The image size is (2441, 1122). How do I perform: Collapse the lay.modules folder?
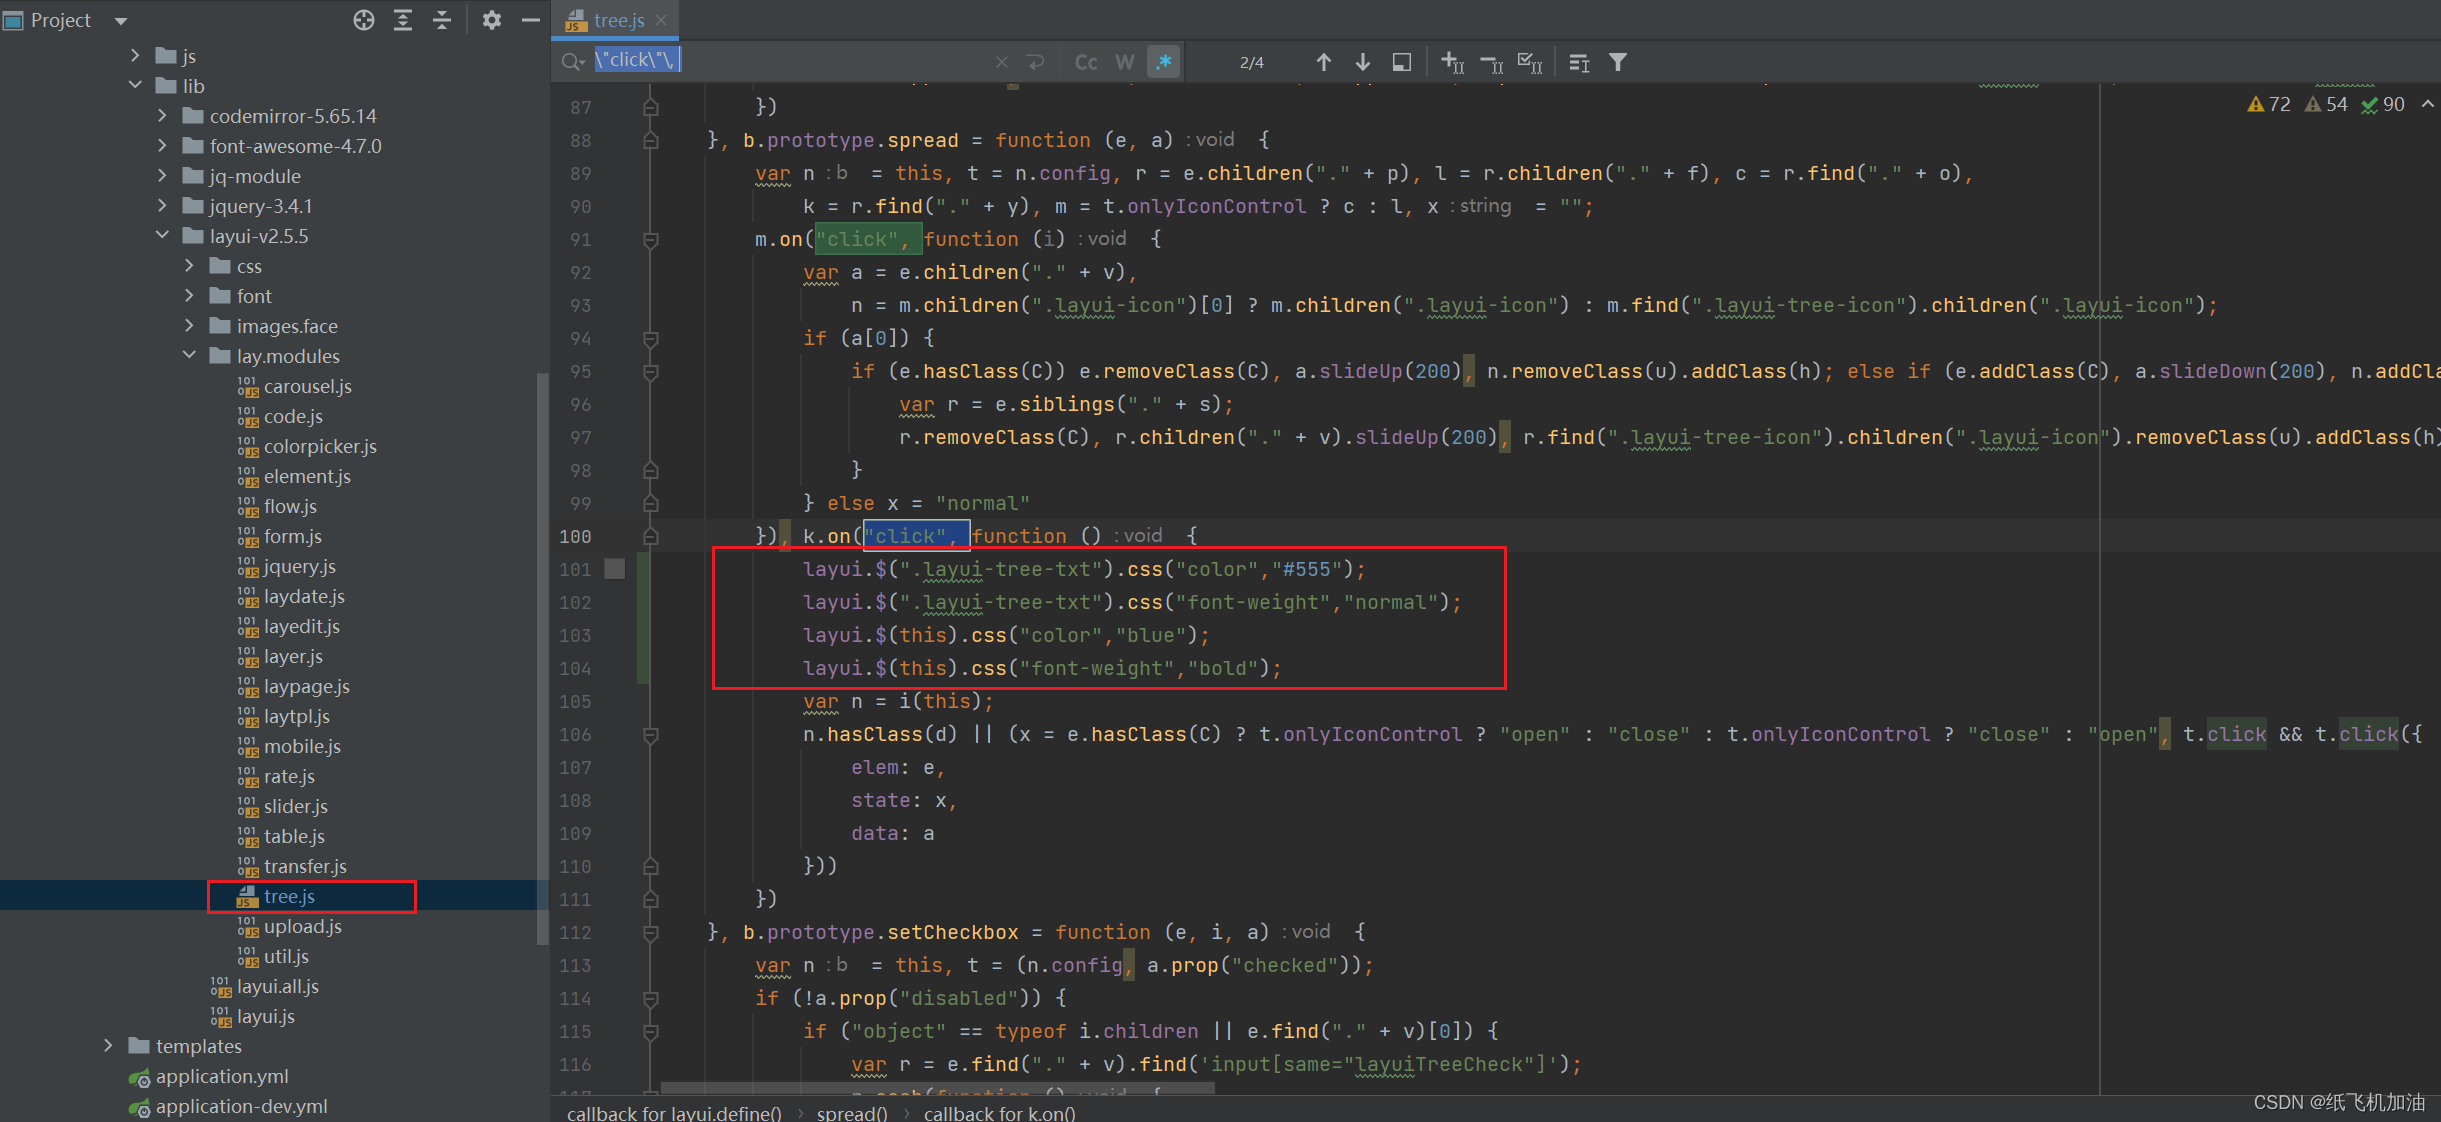pyautogui.click(x=189, y=356)
